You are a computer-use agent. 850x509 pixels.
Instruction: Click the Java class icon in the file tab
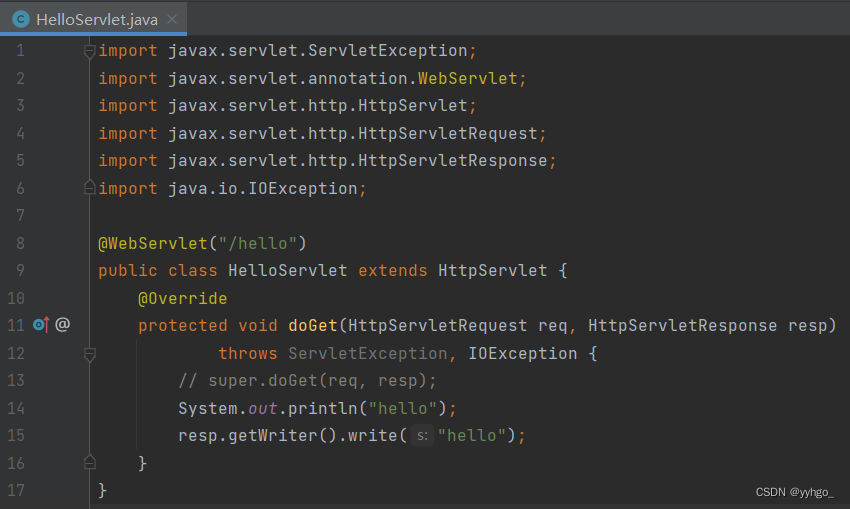click(x=20, y=19)
